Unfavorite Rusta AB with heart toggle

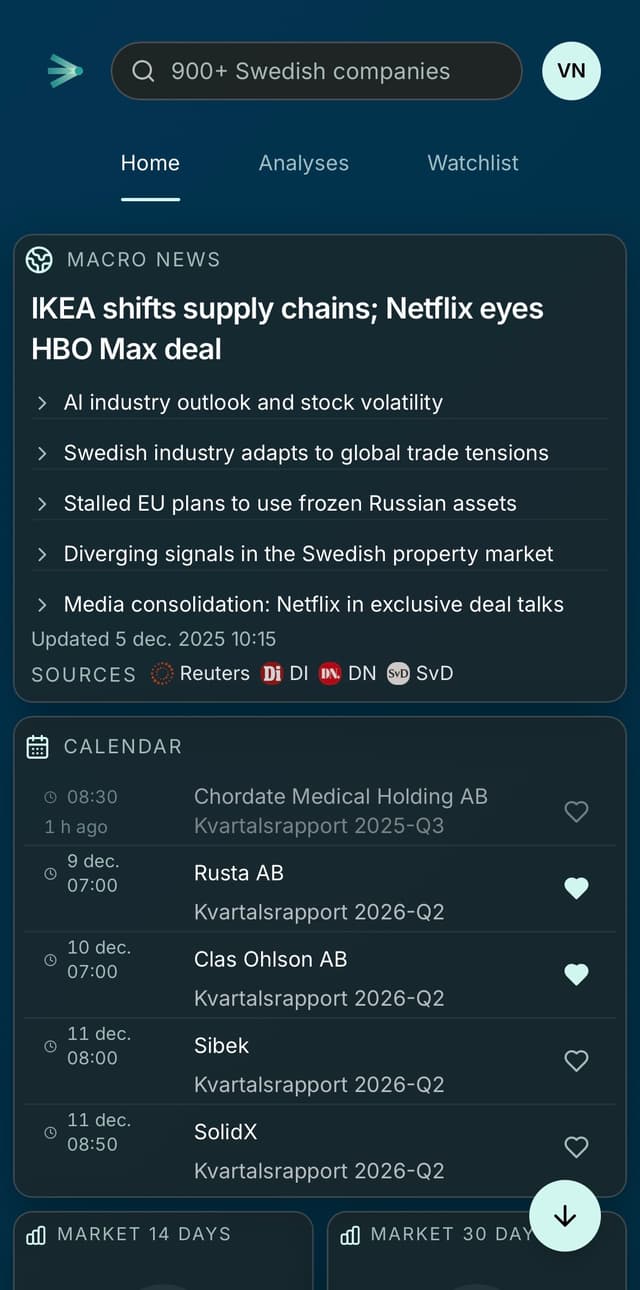(576, 888)
